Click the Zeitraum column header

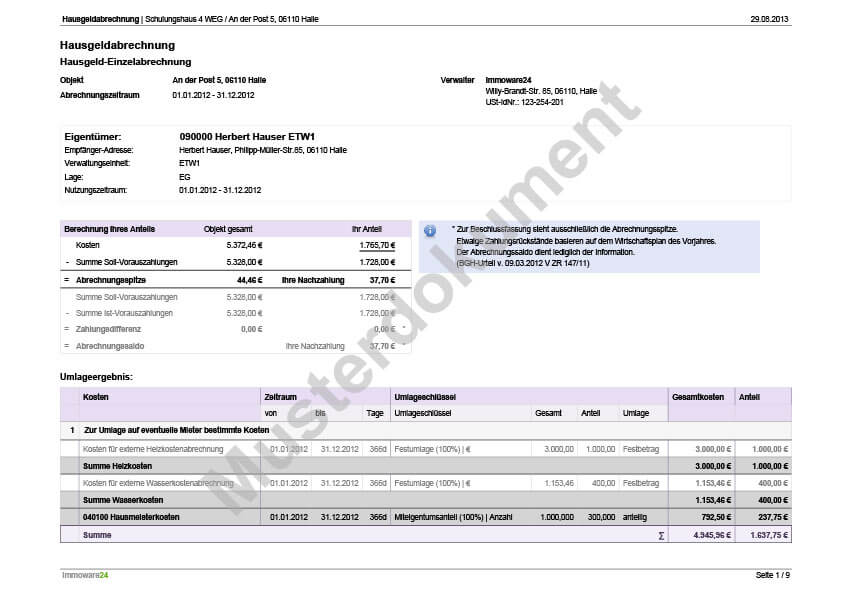coord(280,397)
